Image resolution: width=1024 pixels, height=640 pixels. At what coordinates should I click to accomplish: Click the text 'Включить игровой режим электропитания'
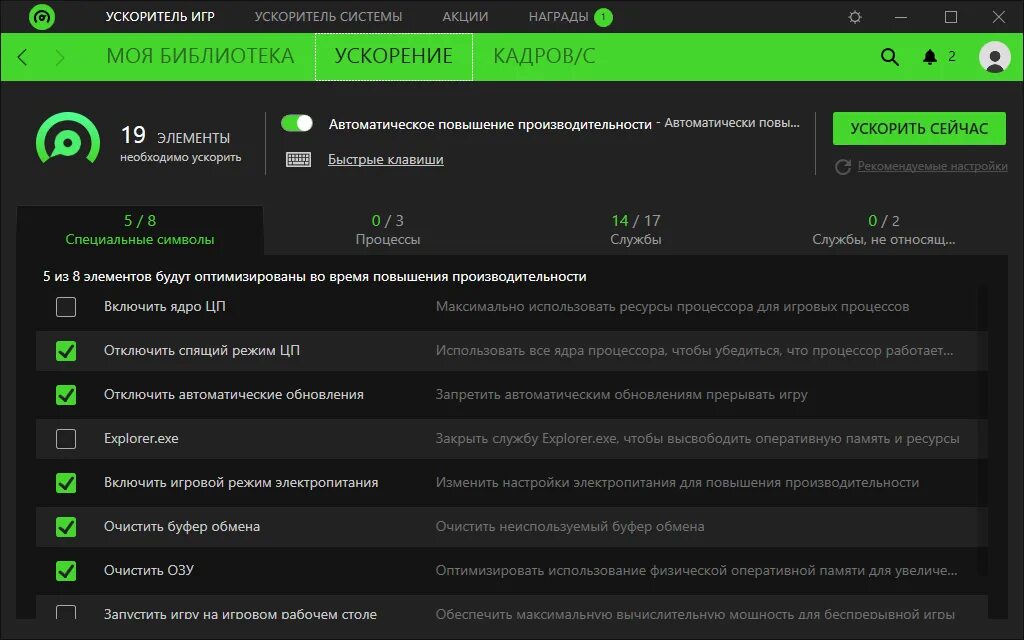click(241, 483)
